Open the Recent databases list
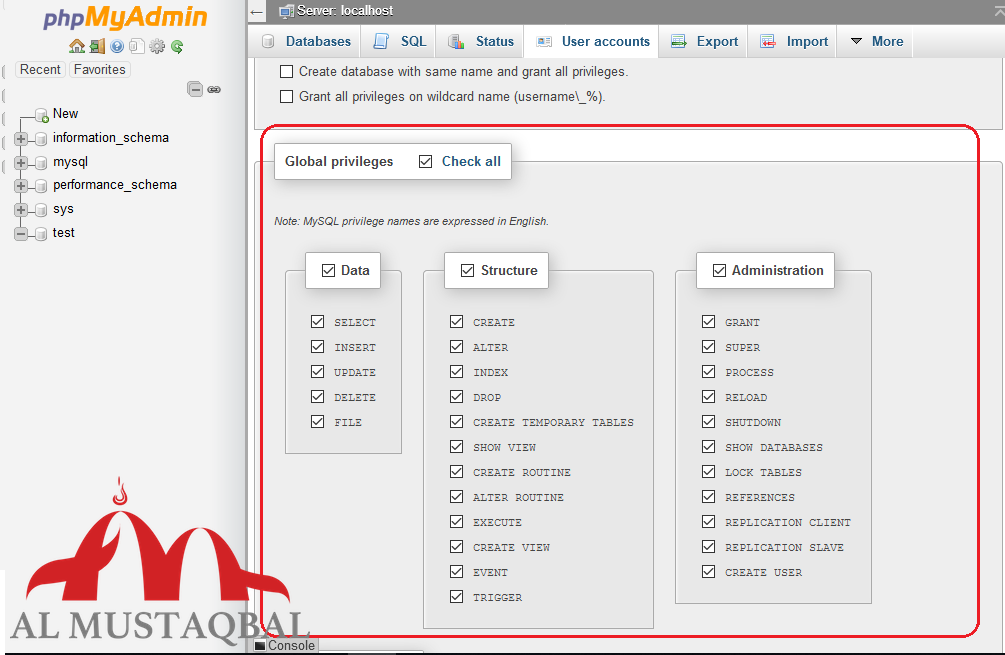The image size is (1005, 655). [40, 69]
